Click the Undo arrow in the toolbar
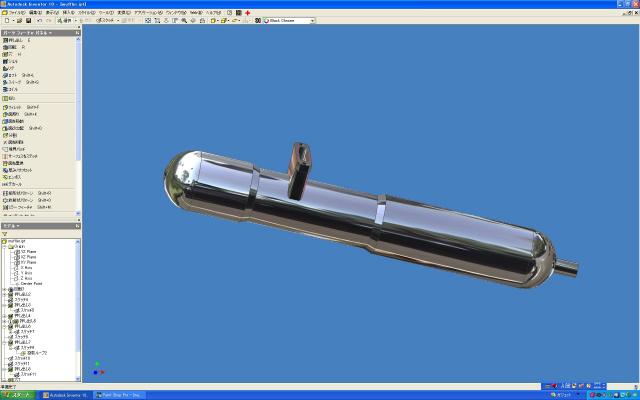The image size is (640, 400). [x=39, y=20]
